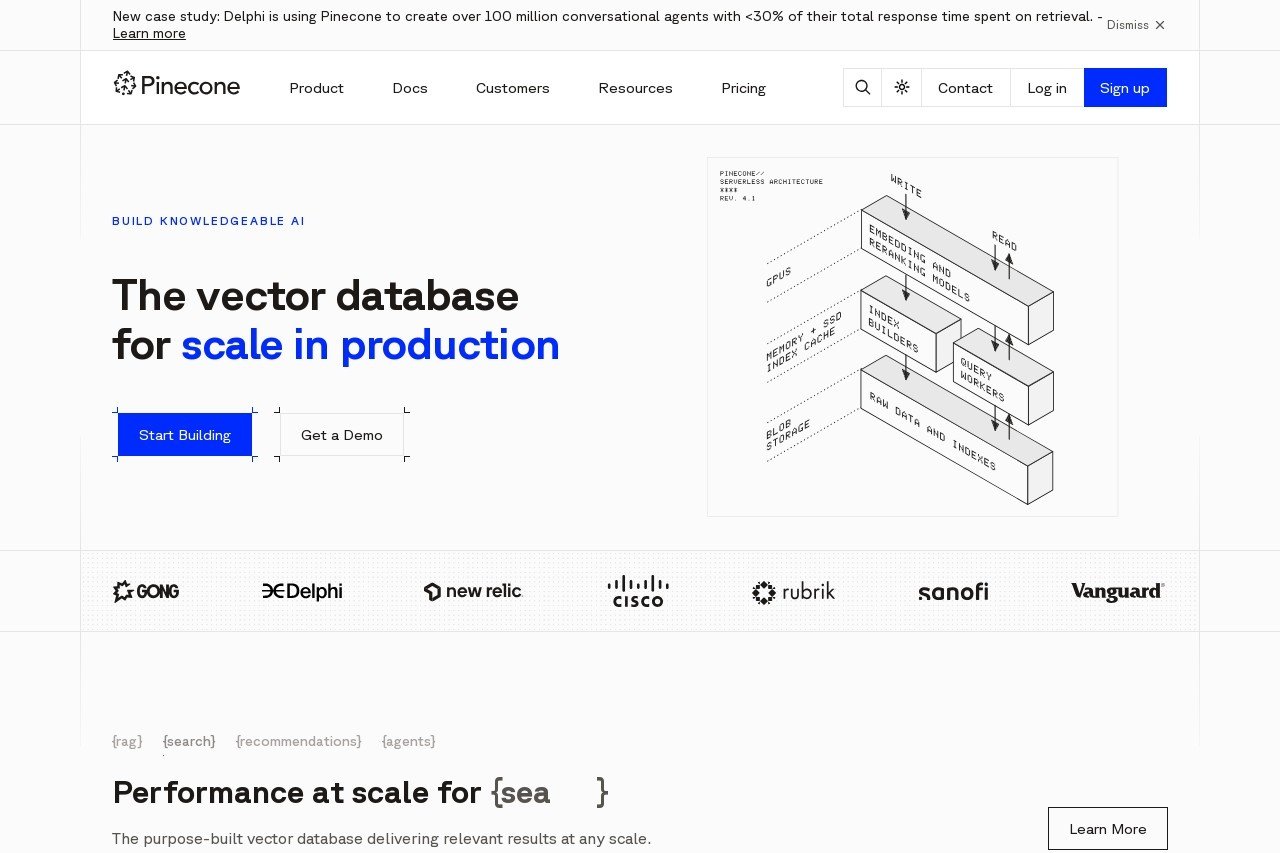Select the {agents} tab
The height and width of the screenshot is (853, 1280).
(x=409, y=741)
